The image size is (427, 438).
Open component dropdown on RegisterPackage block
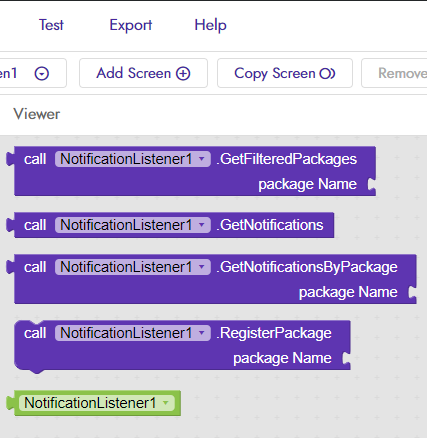click(x=201, y=333)
